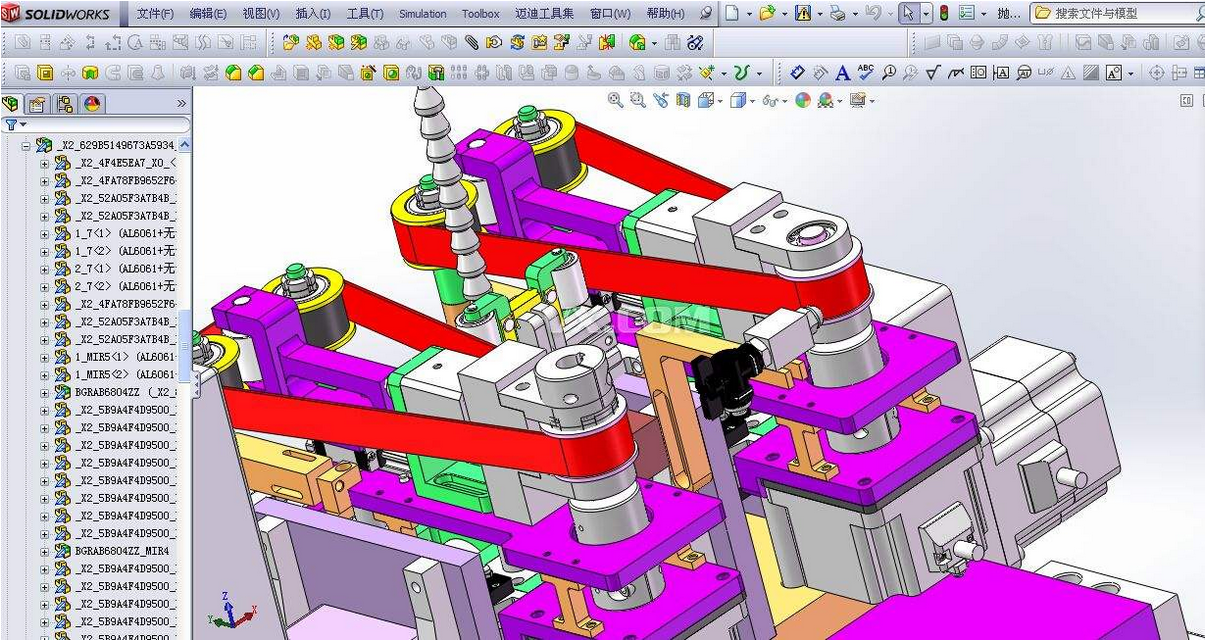Collapse the root assembly _X2_629B5149673A5934 node
The width and height of the screenshot is (1205, 640).
(26, 145)
